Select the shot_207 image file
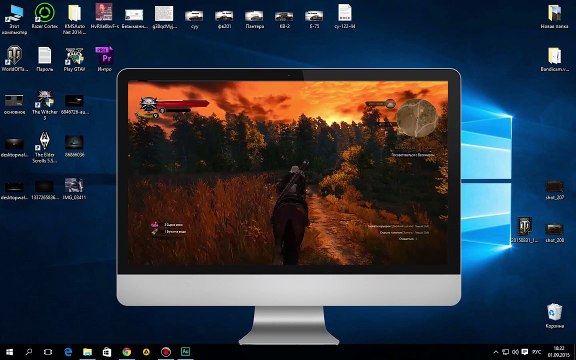Viewport: 576px width, 360px height. 554,190
